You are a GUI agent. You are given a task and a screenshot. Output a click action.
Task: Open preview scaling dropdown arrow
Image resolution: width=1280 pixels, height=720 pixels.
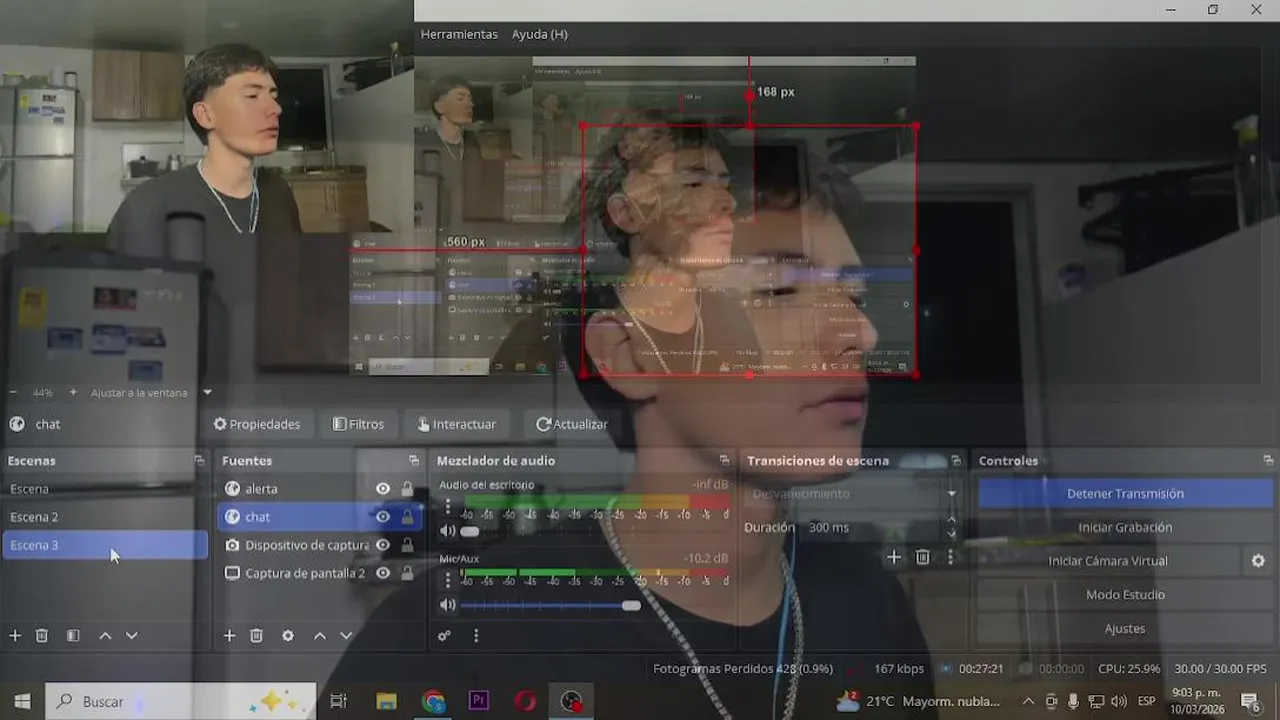[207, 393]
